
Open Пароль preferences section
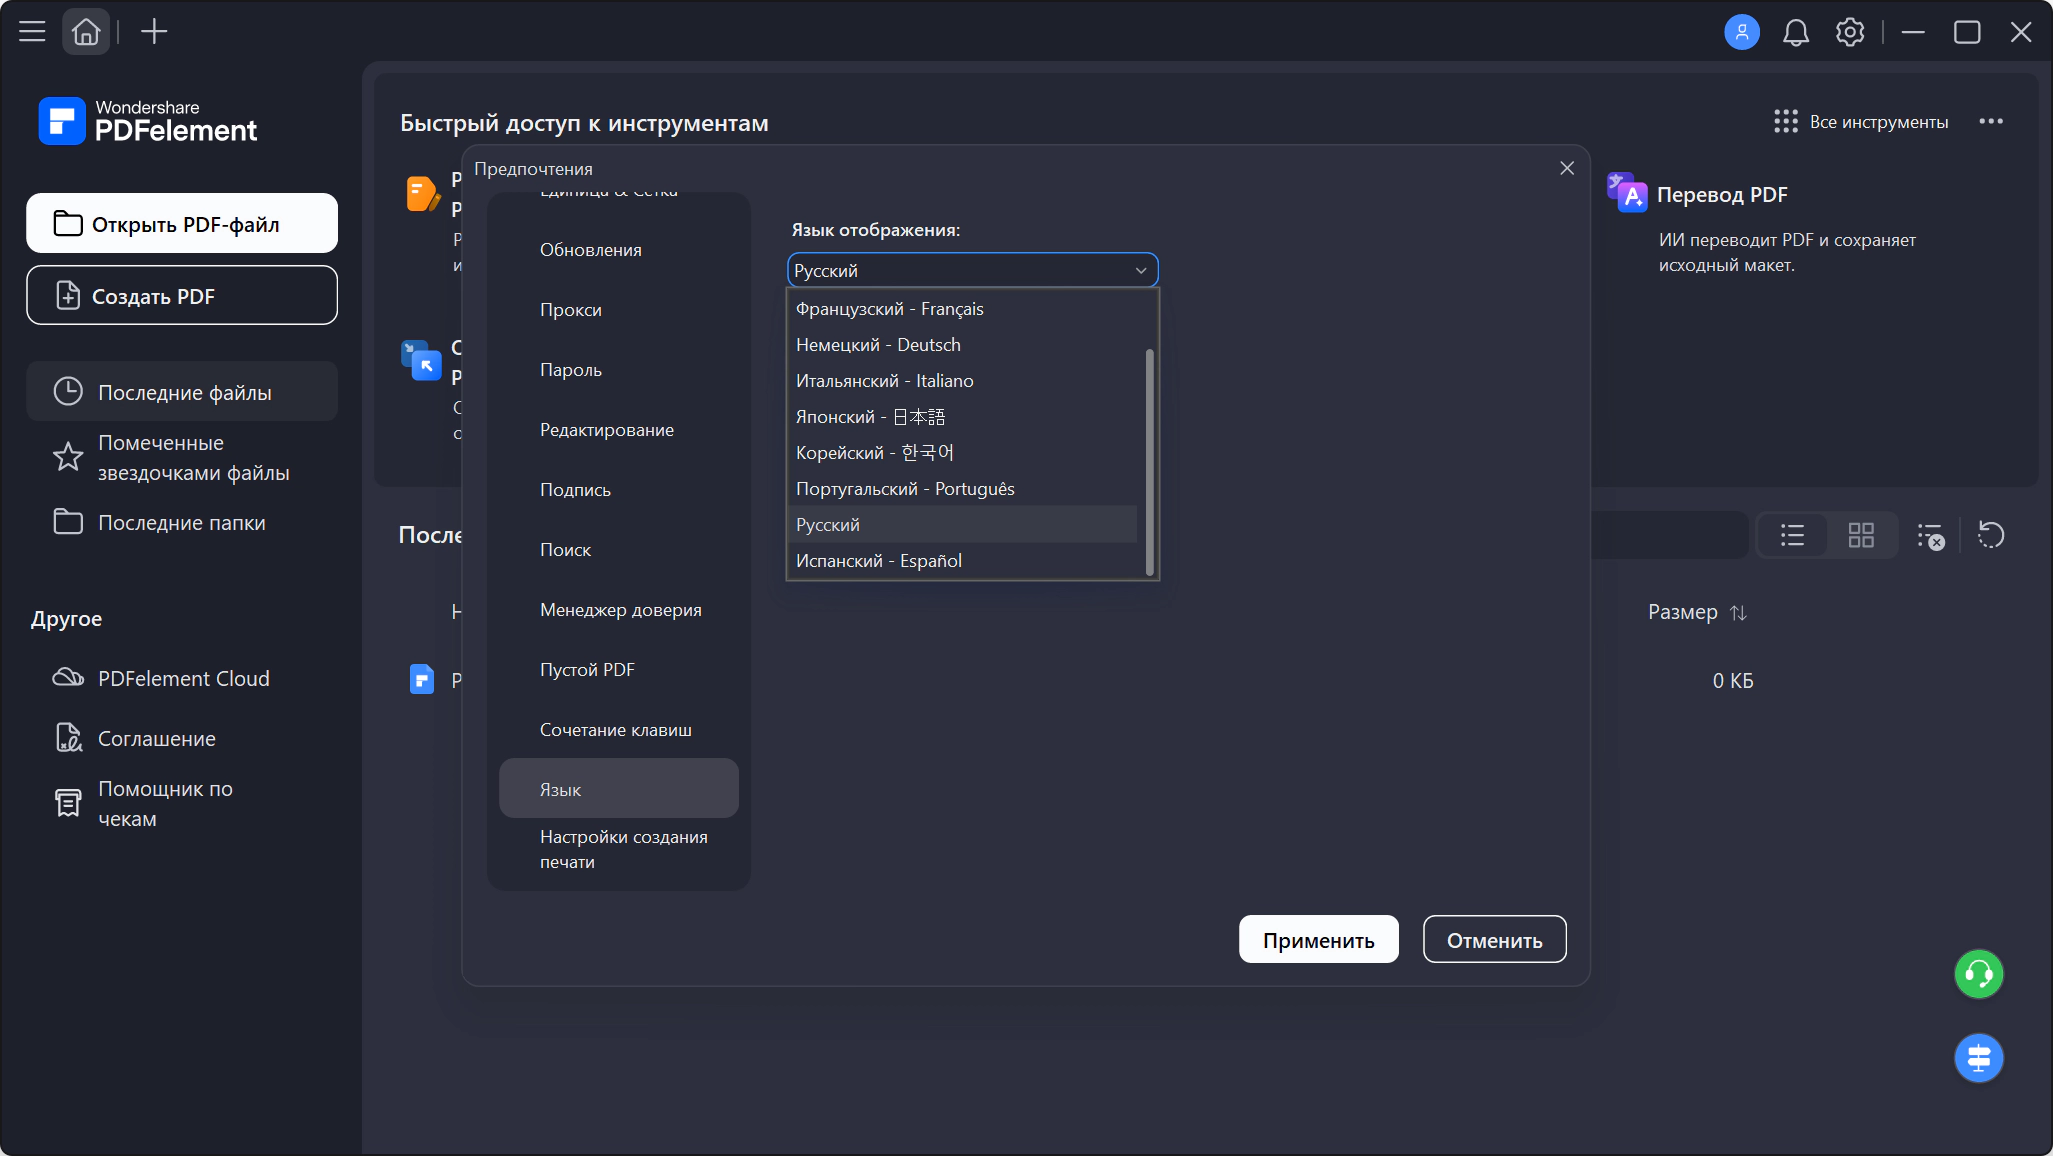tap(618, 370)
